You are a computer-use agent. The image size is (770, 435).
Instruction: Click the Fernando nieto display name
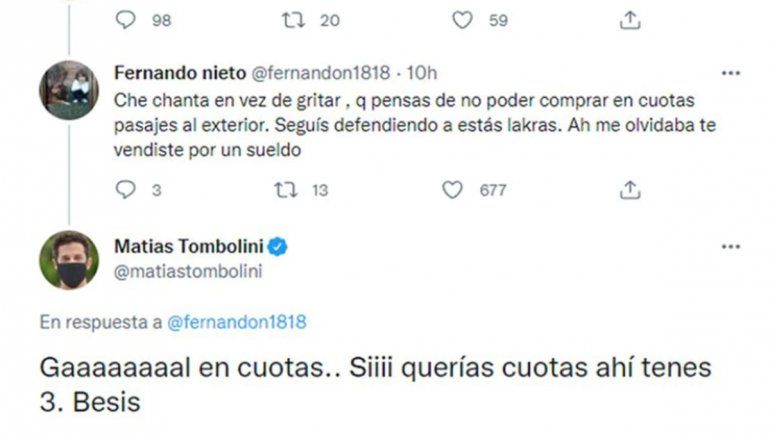174,73
